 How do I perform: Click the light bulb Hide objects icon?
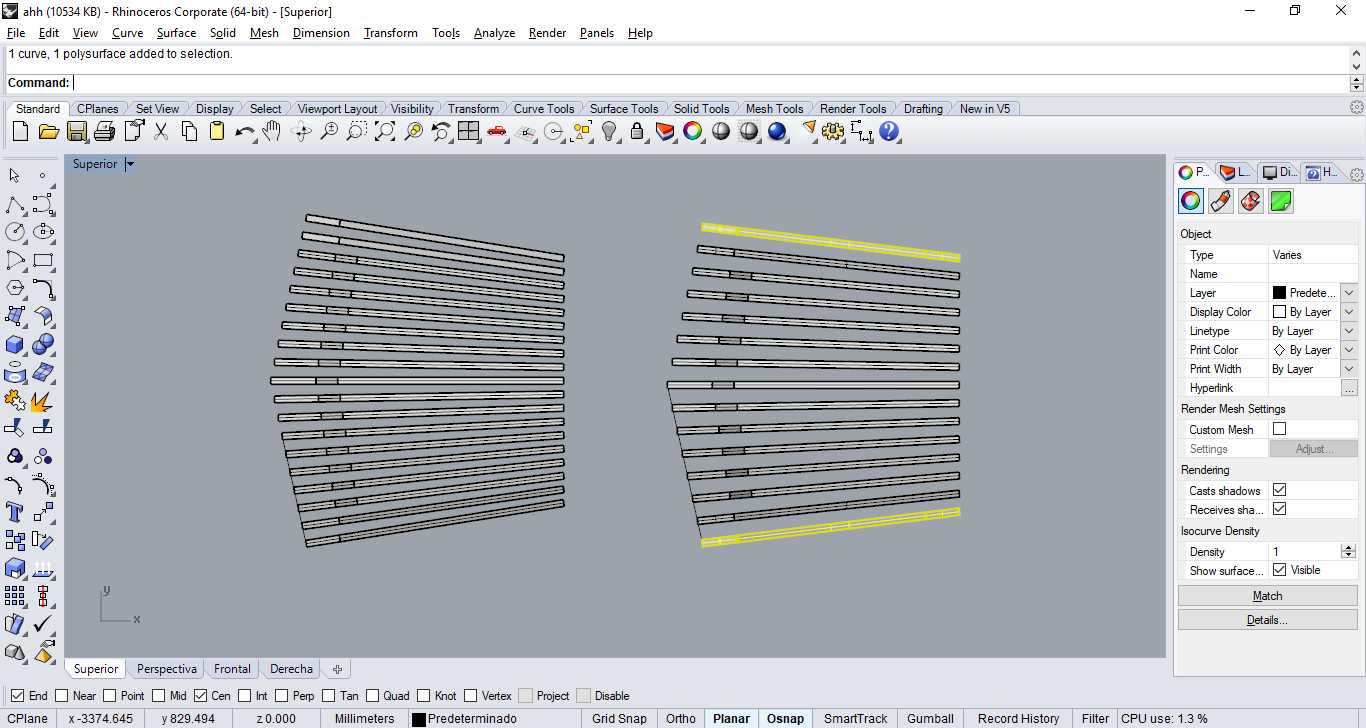click(x=609, y=131)
